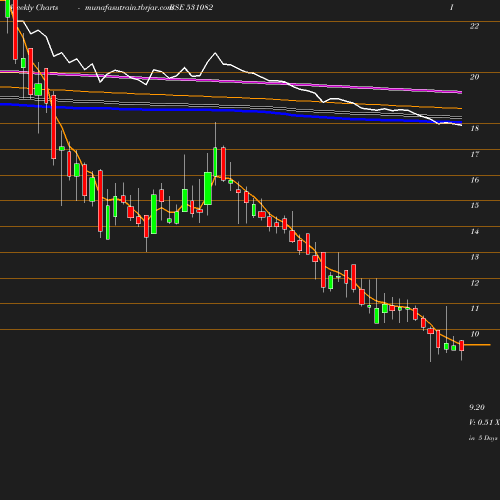Click the volume reading 'V: 0.51 X'
This screenshot has width=500, height=500.
[484, 422]
